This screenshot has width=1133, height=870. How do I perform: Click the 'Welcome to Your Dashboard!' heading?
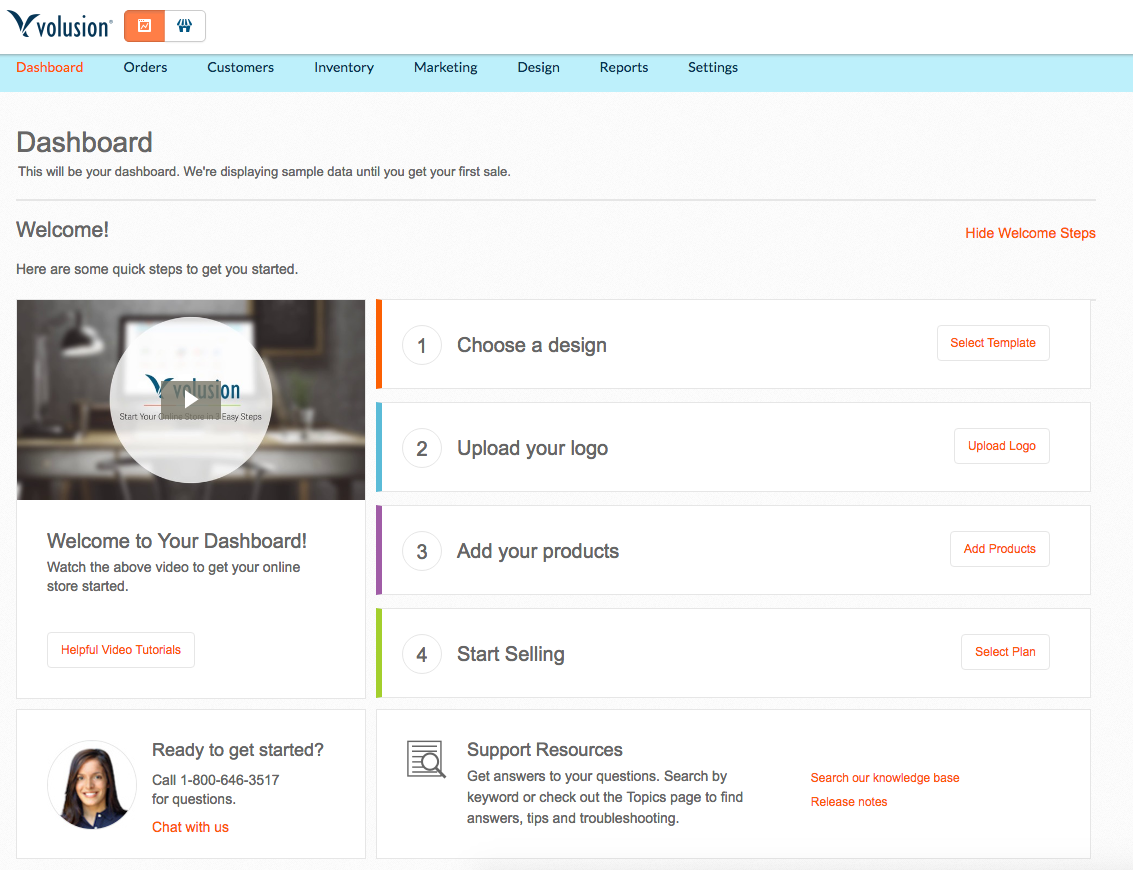coord(177,541)
